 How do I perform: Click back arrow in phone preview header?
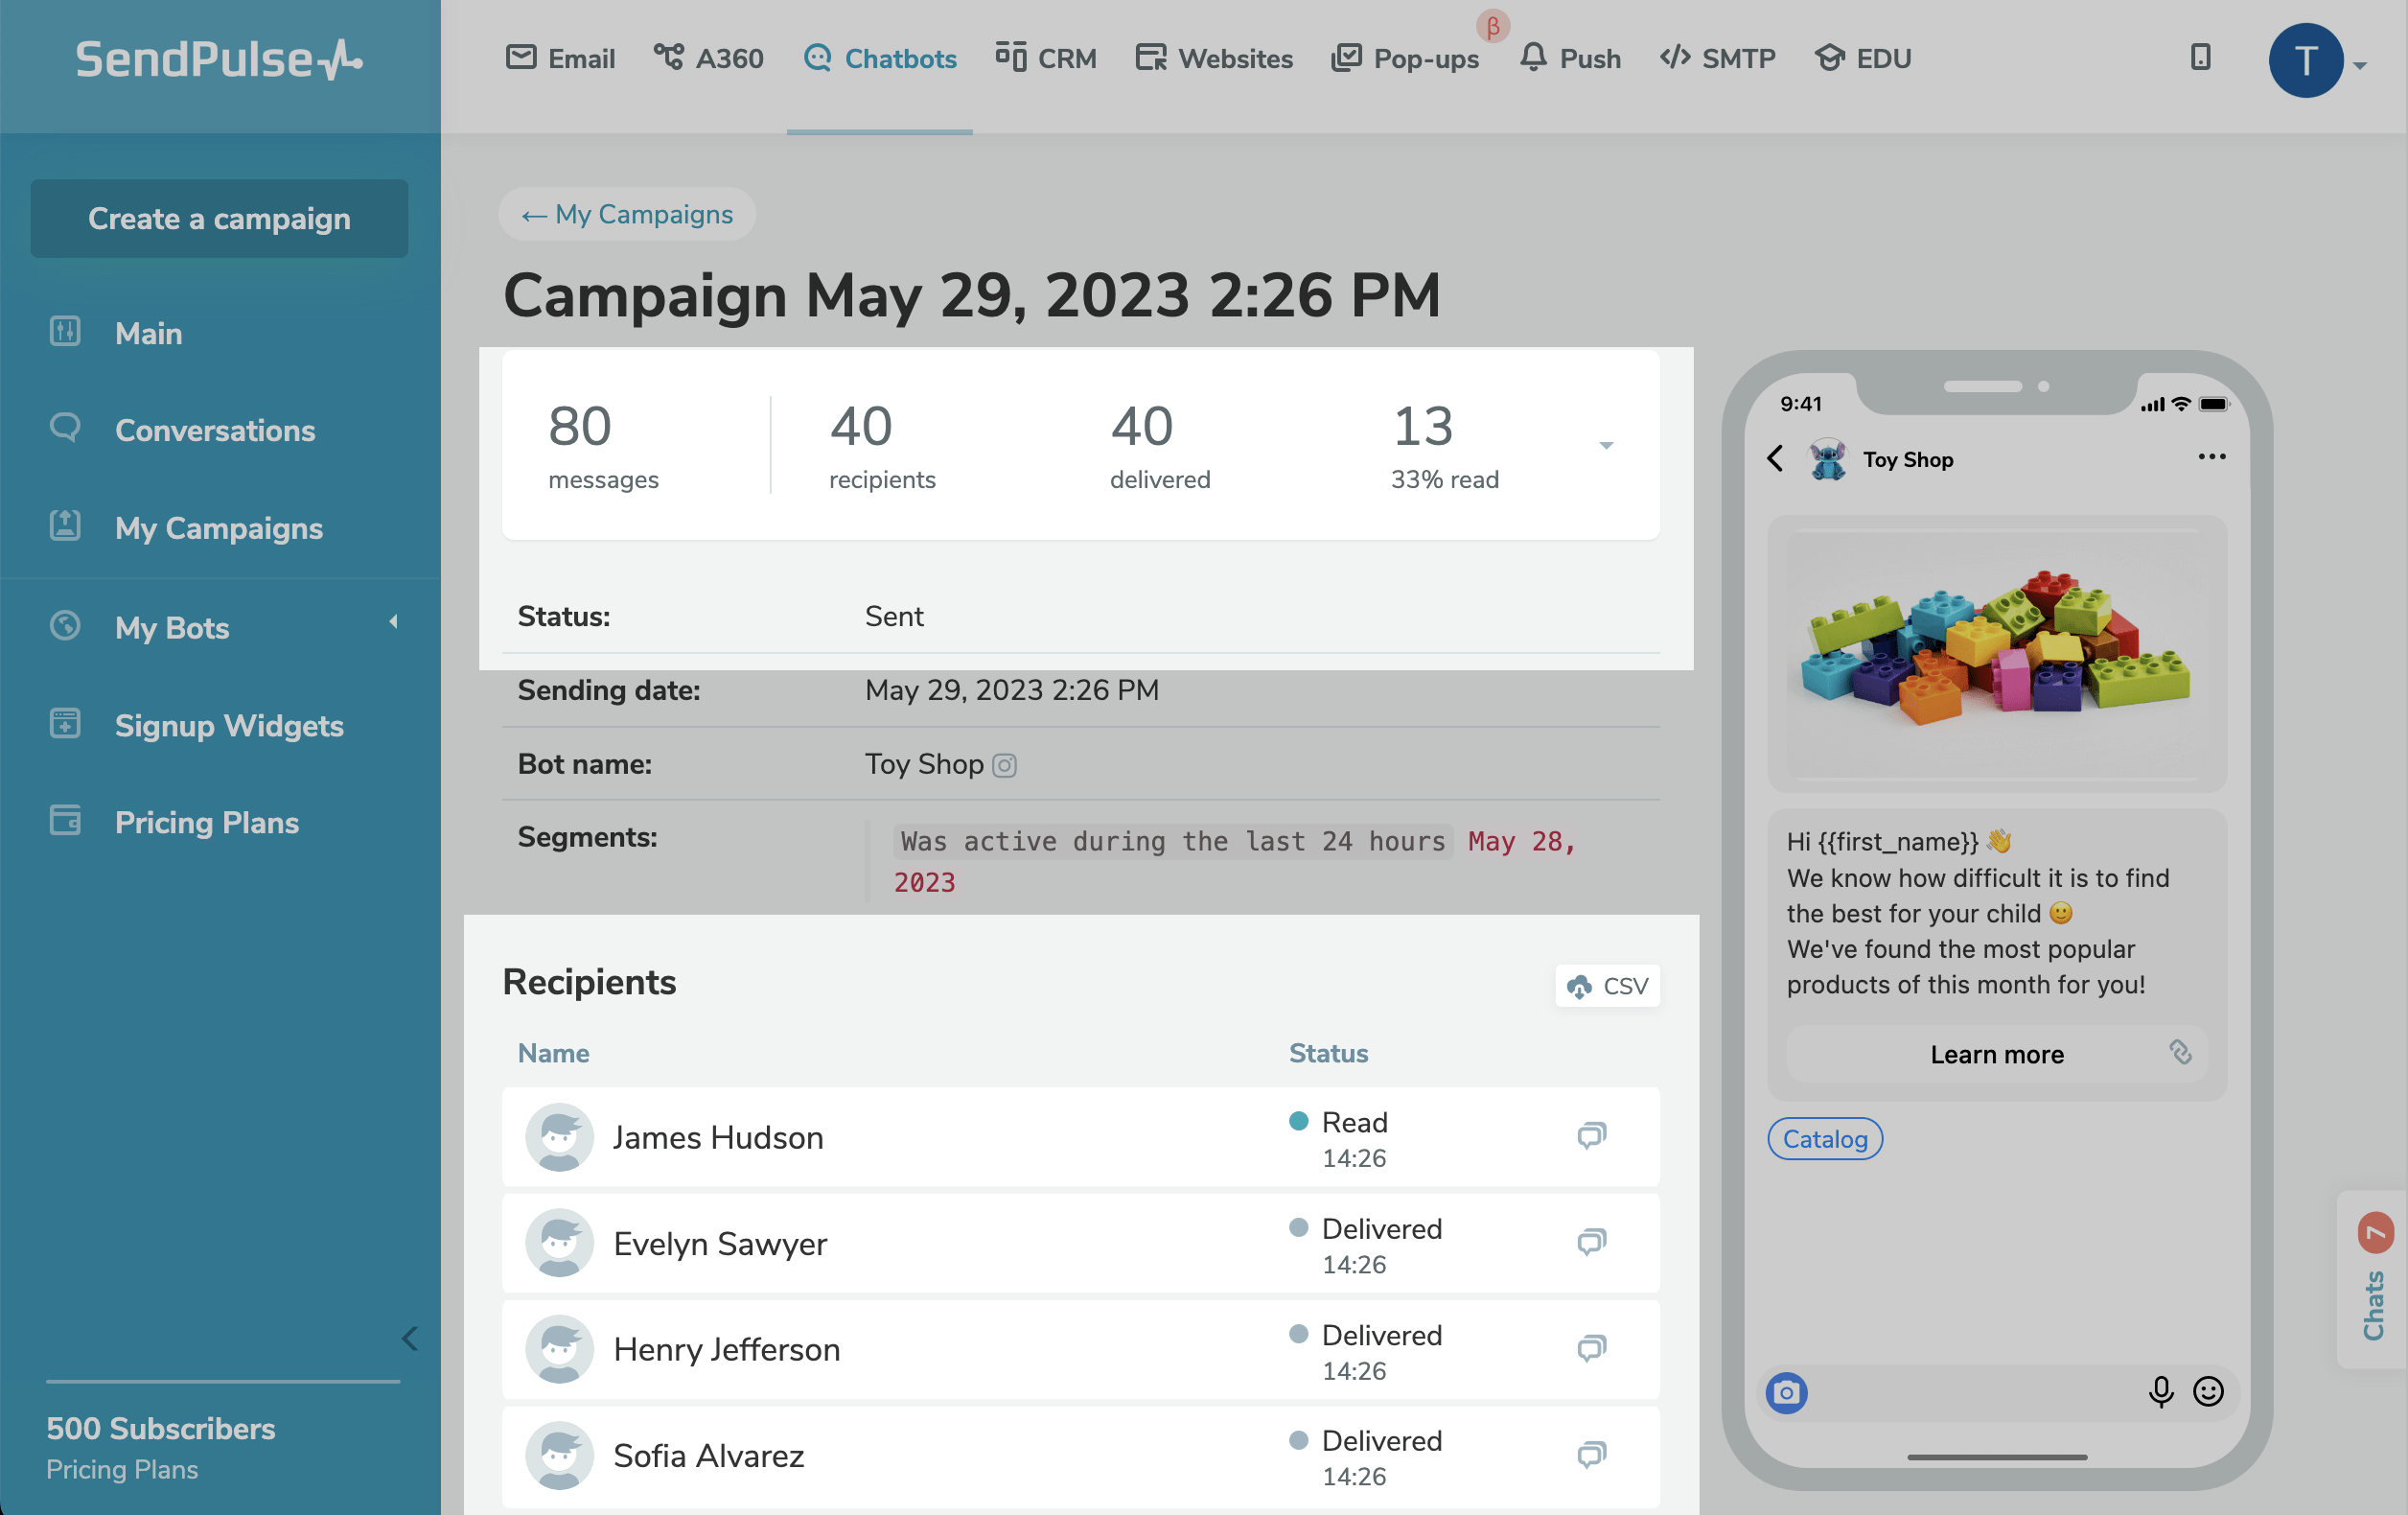pos(1775,458)
